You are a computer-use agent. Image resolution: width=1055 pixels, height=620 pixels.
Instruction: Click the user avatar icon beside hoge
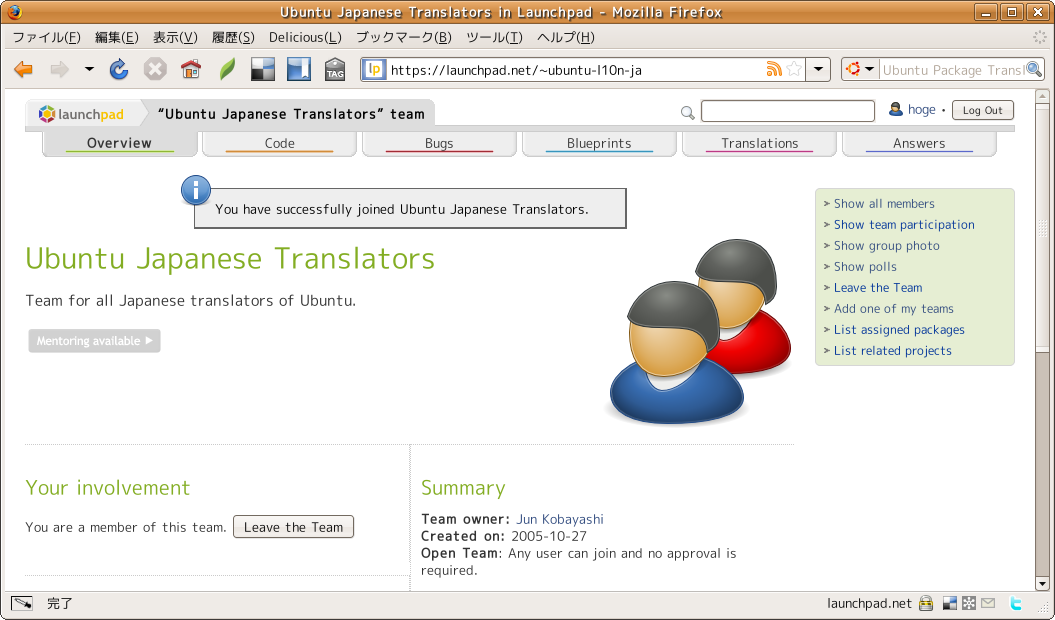pos(896,109)
